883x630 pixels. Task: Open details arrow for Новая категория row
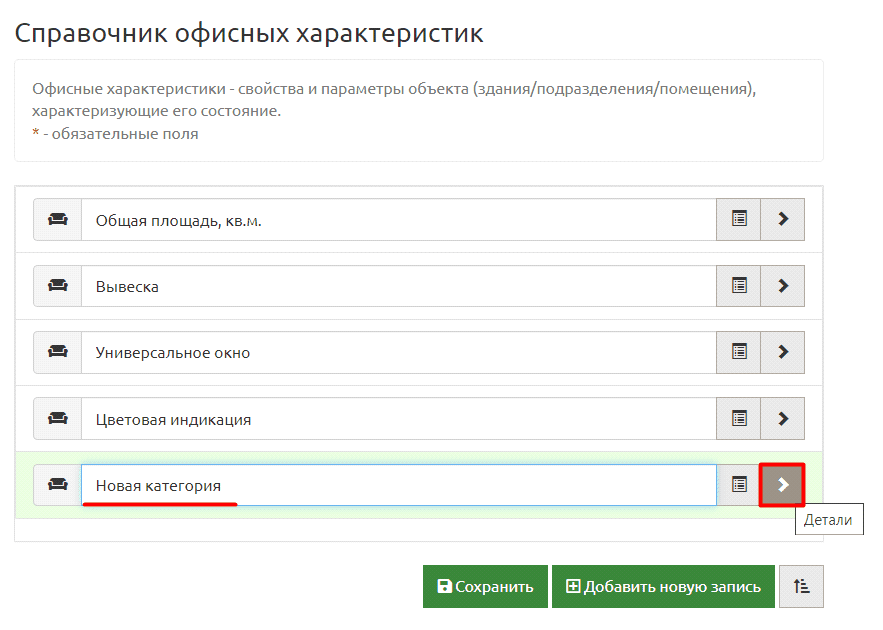(x=782, y=485)
